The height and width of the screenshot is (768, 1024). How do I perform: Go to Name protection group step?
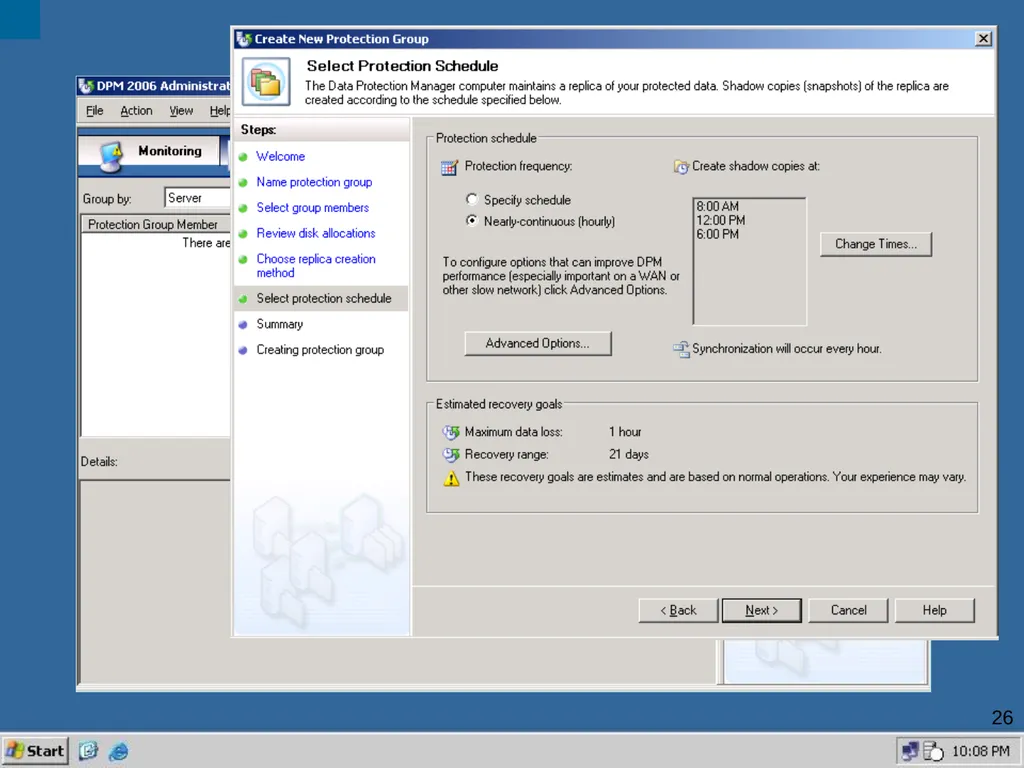(x=314, y=182)
